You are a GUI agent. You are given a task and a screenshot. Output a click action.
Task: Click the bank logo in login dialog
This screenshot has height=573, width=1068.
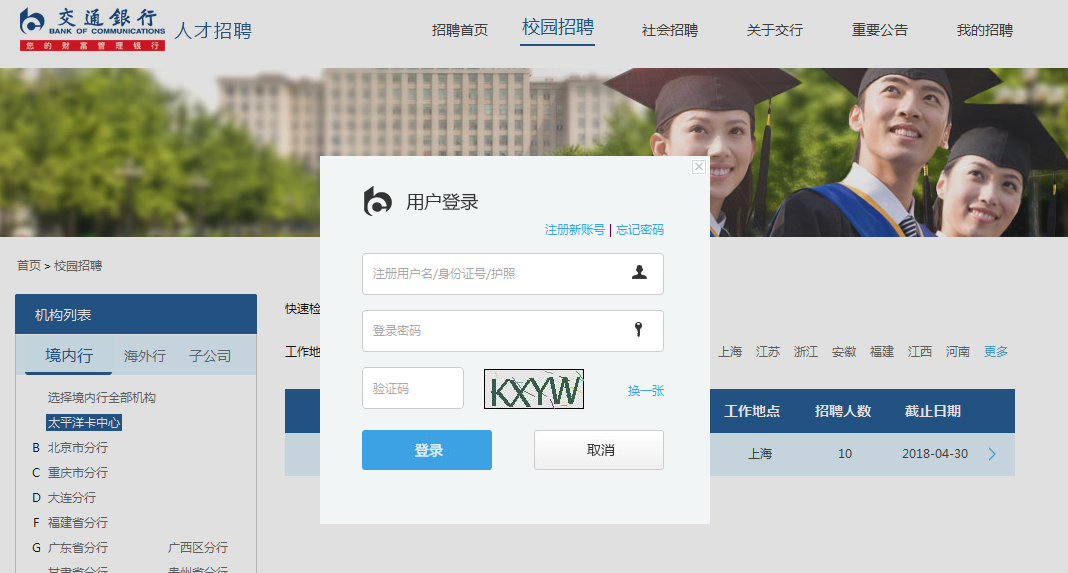378,201
